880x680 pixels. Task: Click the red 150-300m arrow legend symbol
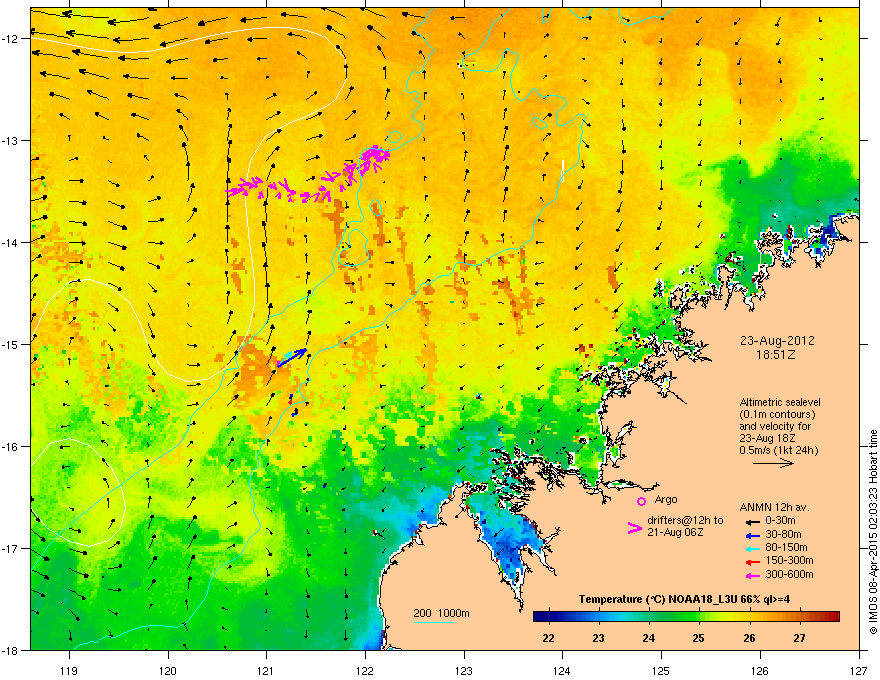[x=752, y=561]
